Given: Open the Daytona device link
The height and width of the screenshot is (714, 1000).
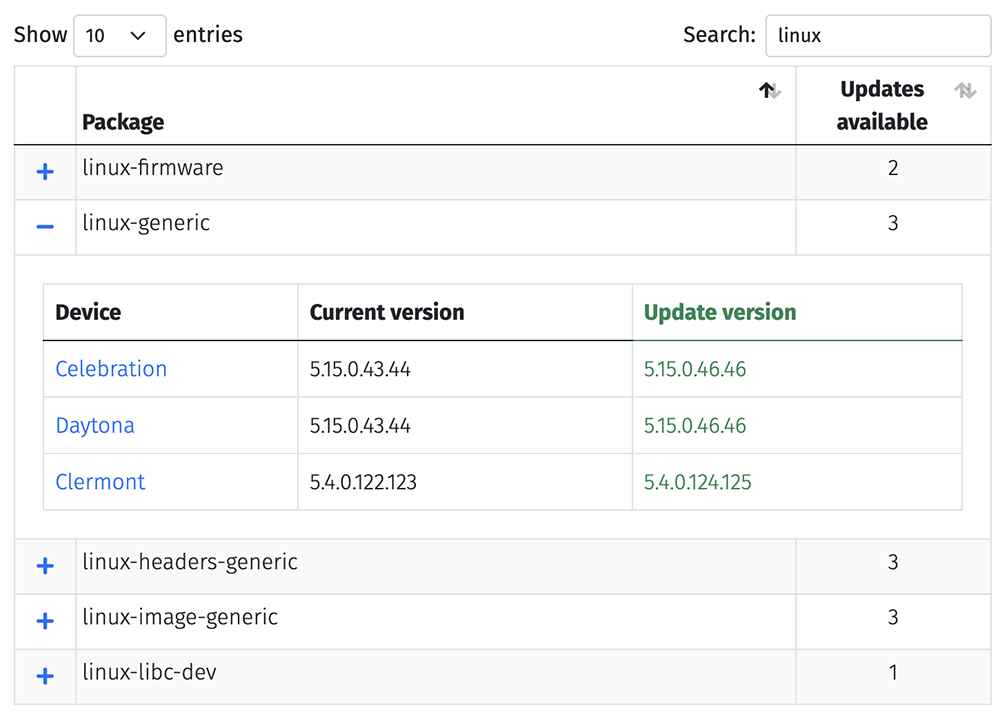Looking at the screenshot, I should pyautogui.click(x=95, y=425).
